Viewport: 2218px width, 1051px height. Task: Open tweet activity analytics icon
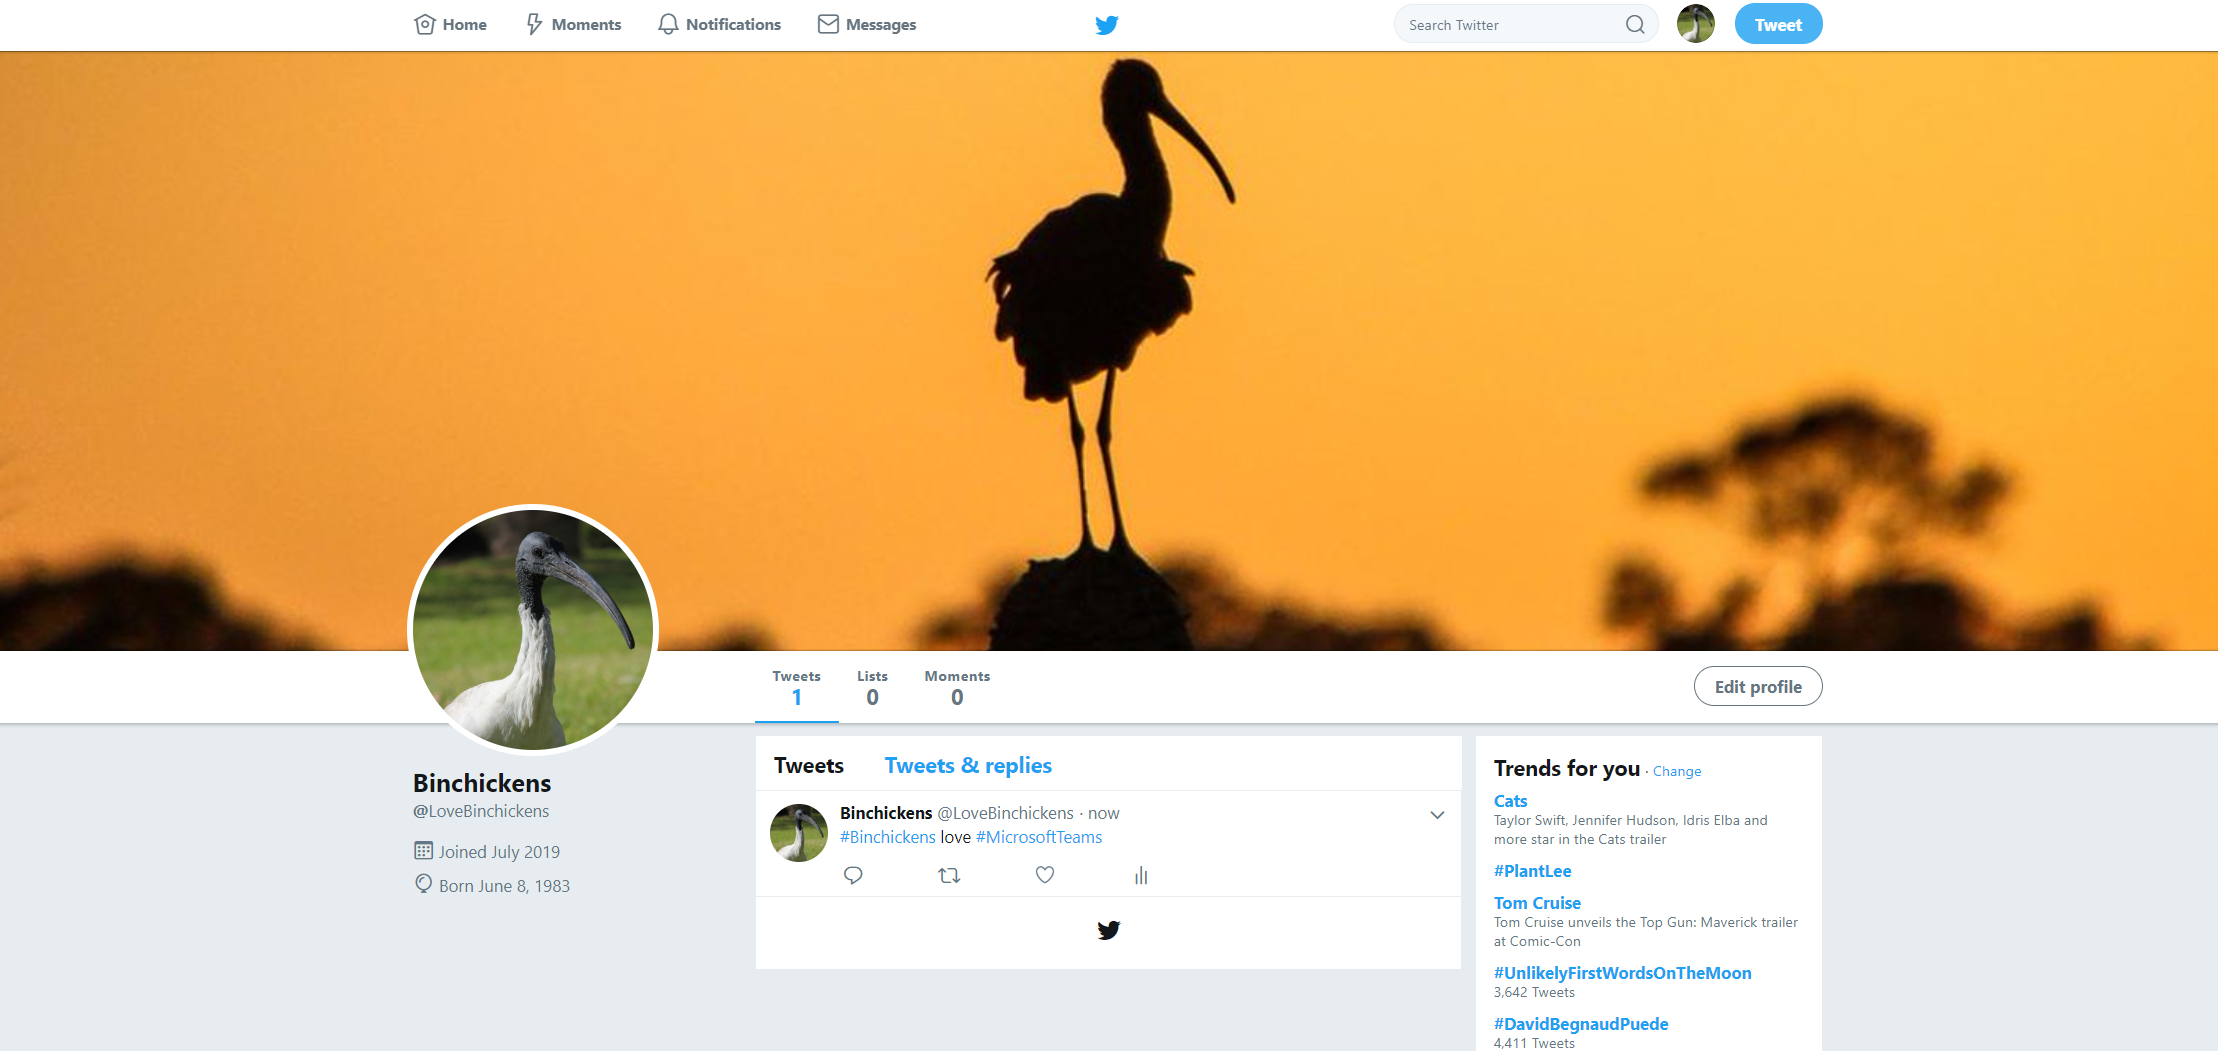coord(1141,876)
